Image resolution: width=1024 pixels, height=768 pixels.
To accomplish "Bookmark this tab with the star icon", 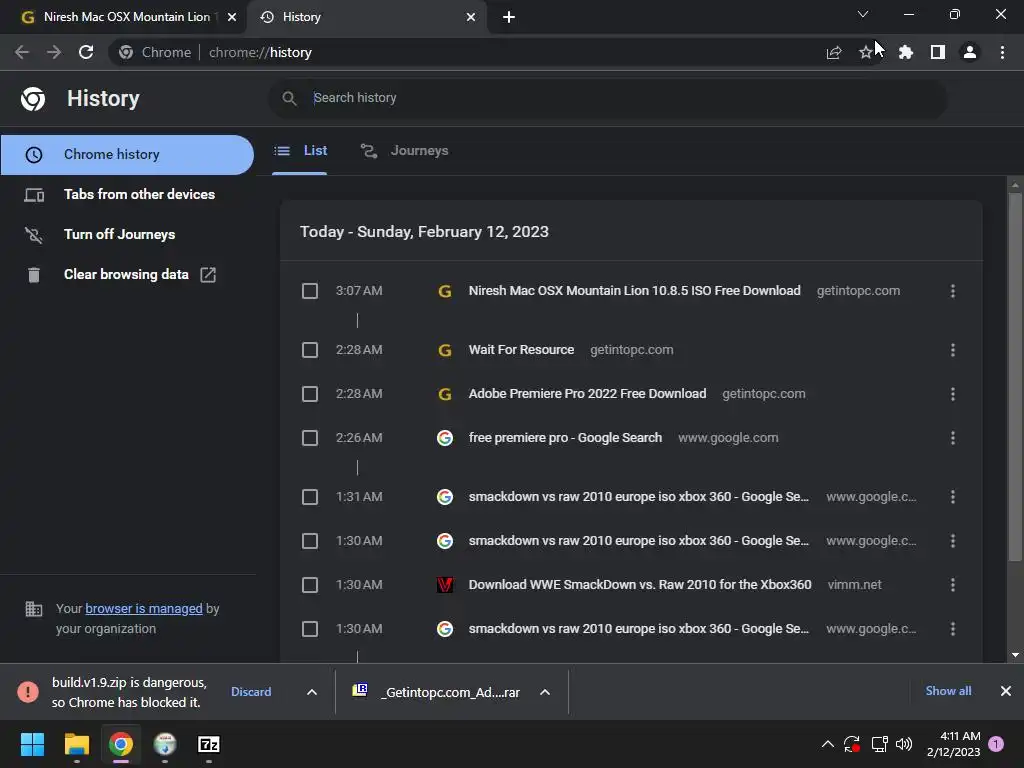I will coord(865,52).
